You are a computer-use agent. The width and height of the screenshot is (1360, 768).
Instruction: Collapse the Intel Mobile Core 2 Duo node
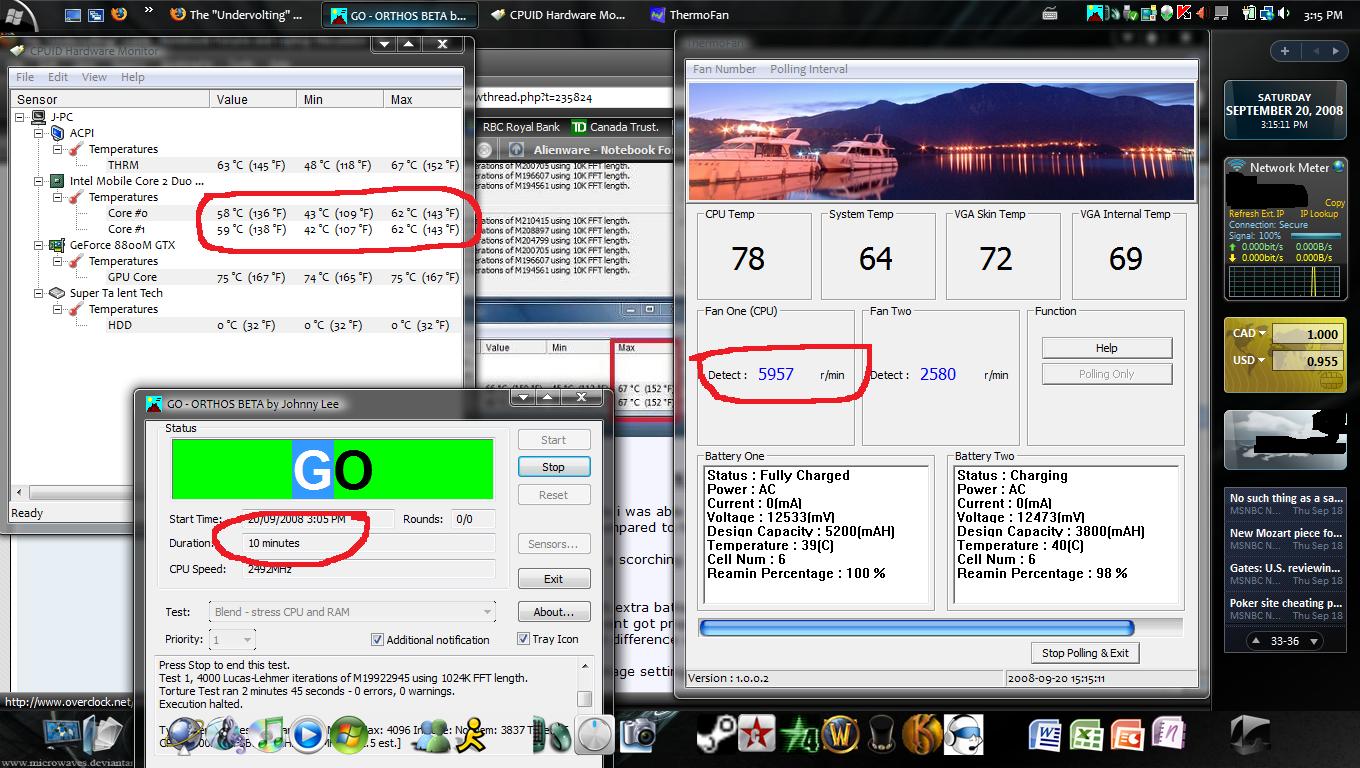(40, 181)
